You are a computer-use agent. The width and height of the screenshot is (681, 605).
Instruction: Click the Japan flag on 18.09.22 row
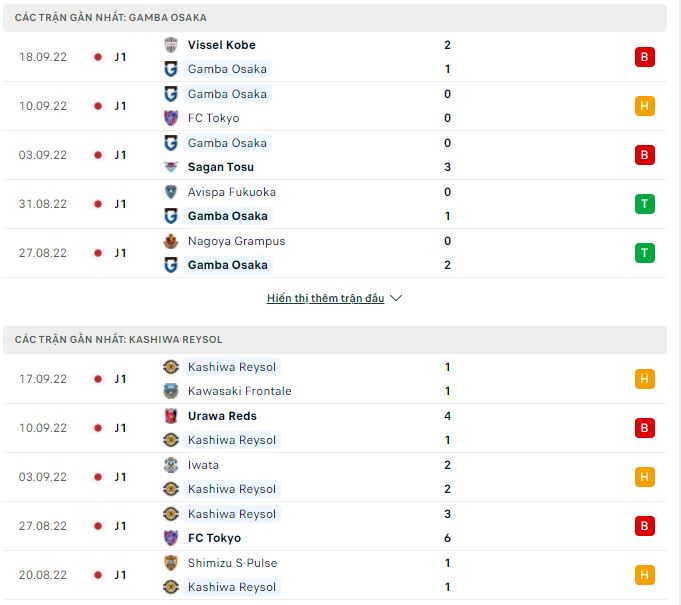coord(97,57)
